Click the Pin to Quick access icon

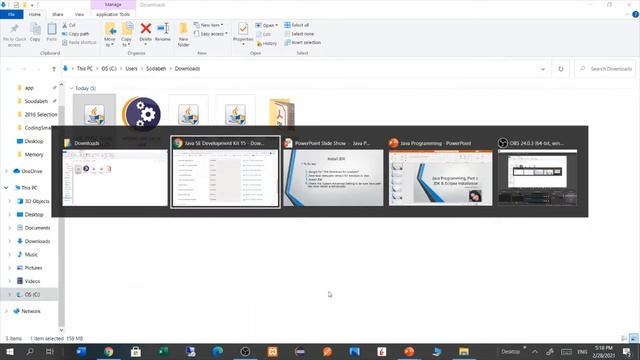14,29
